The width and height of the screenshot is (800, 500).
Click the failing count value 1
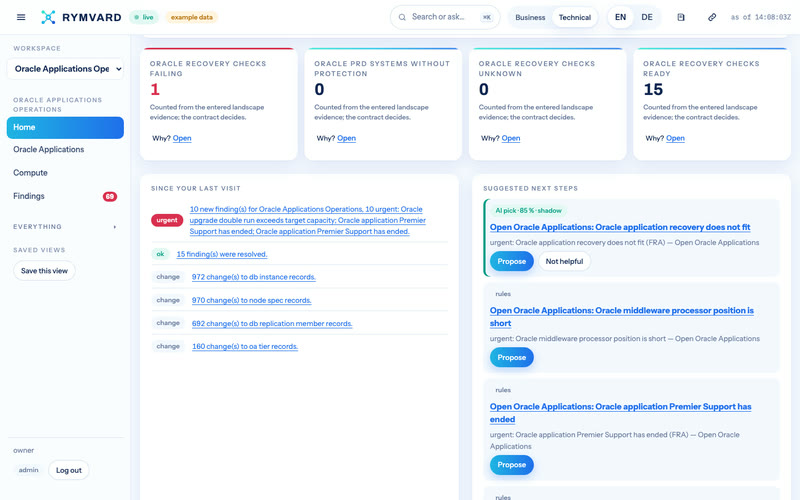(x=155, y=90)
